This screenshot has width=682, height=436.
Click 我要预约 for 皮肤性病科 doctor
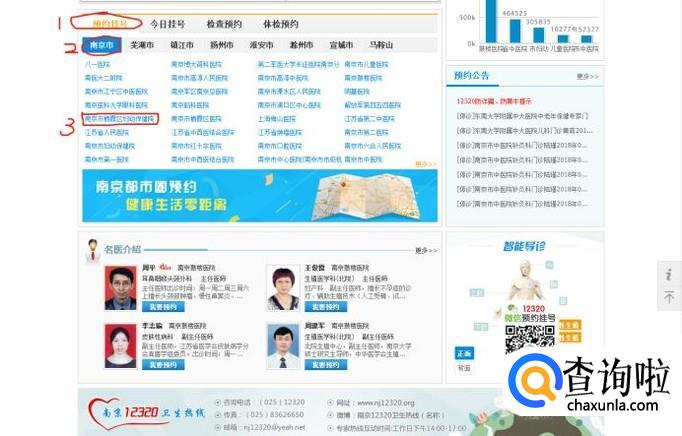(x=163, y=365)
